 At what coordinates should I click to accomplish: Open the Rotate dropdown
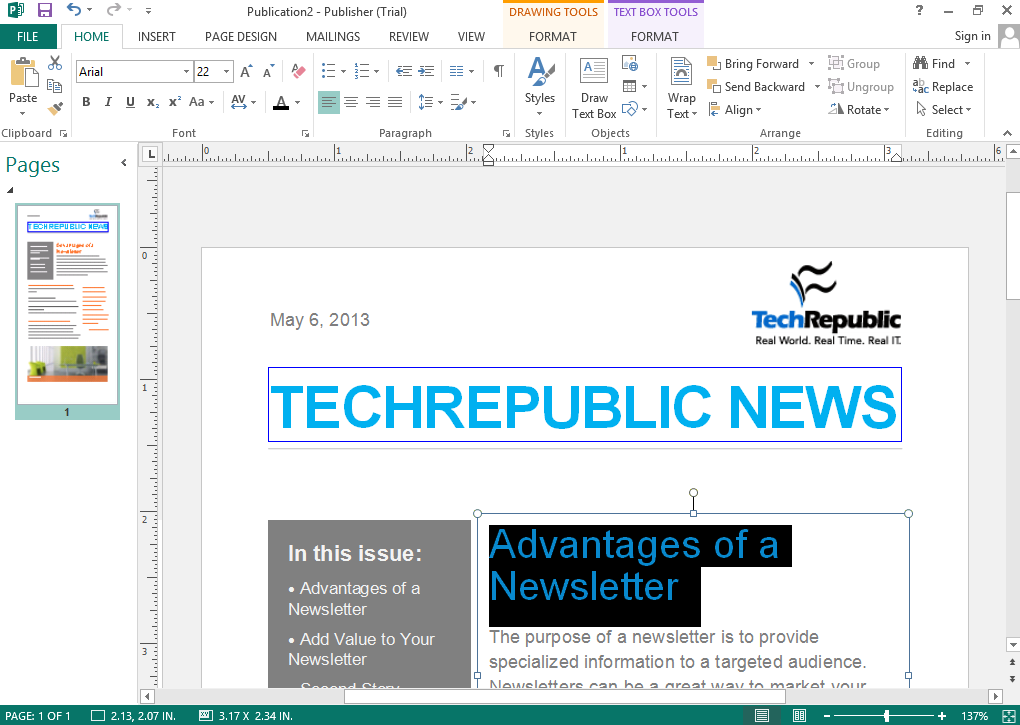pyautogui.click(x=858, y=110)
